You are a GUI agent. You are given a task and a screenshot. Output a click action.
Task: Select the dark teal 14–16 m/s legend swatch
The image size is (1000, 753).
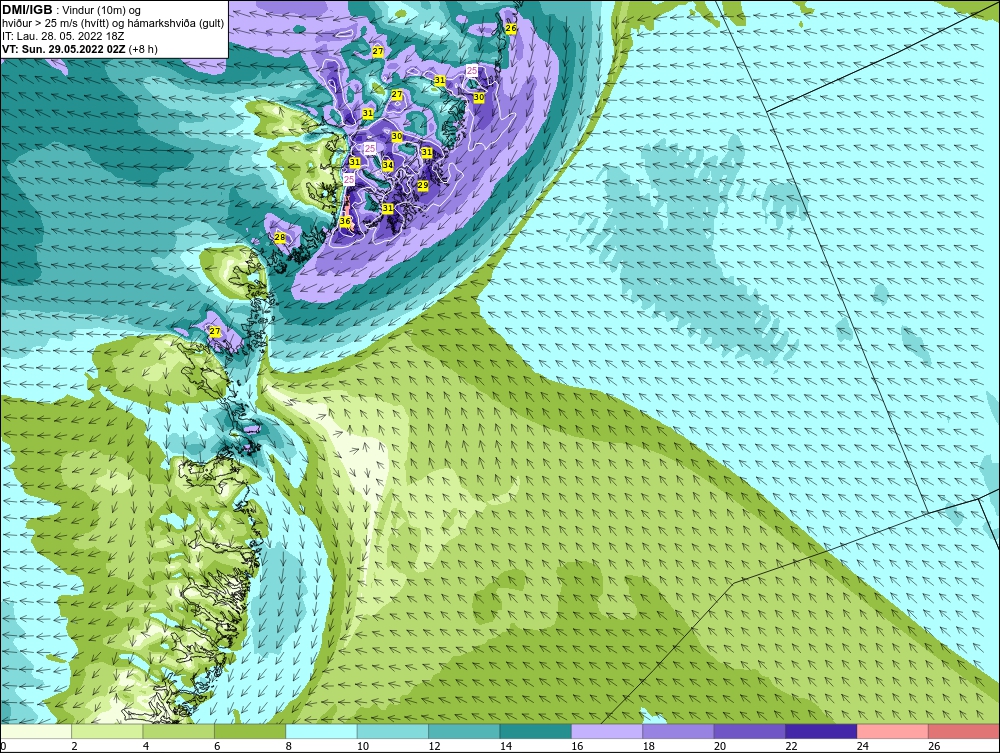pyautogui.click(x=536, y=731)
